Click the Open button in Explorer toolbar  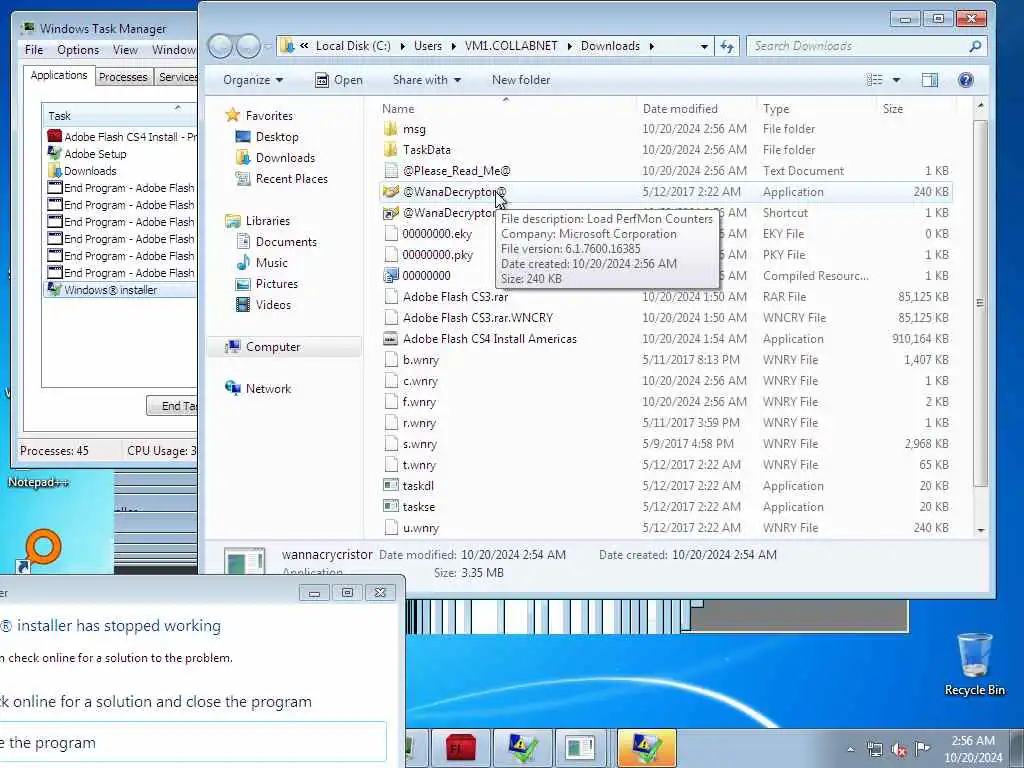(338, 80)
